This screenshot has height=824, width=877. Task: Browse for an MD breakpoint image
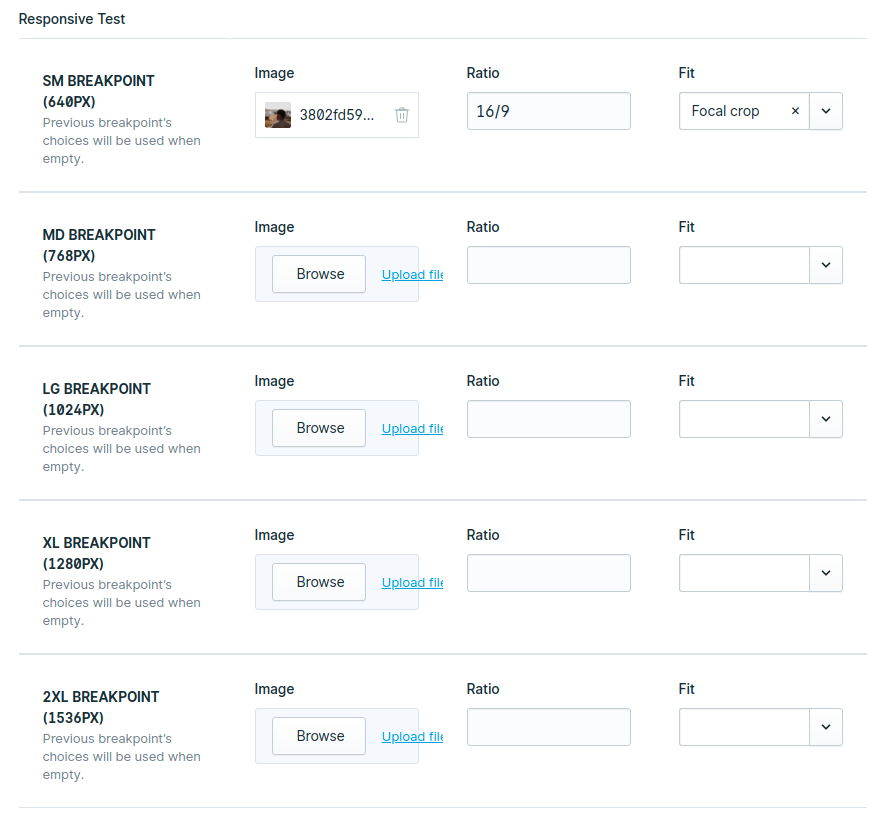(x=319, y=273)
